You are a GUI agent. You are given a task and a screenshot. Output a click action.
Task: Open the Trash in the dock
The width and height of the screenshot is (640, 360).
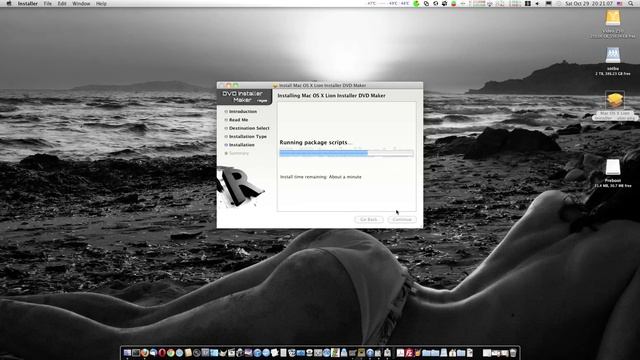click(x=513, y=353)
